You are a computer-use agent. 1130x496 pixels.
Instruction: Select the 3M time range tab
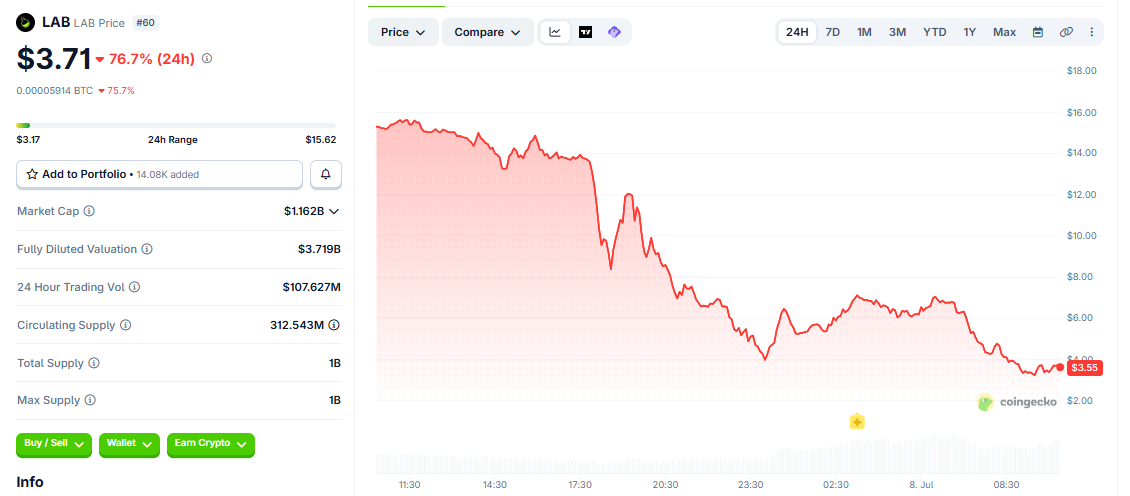tap(897, 32)
